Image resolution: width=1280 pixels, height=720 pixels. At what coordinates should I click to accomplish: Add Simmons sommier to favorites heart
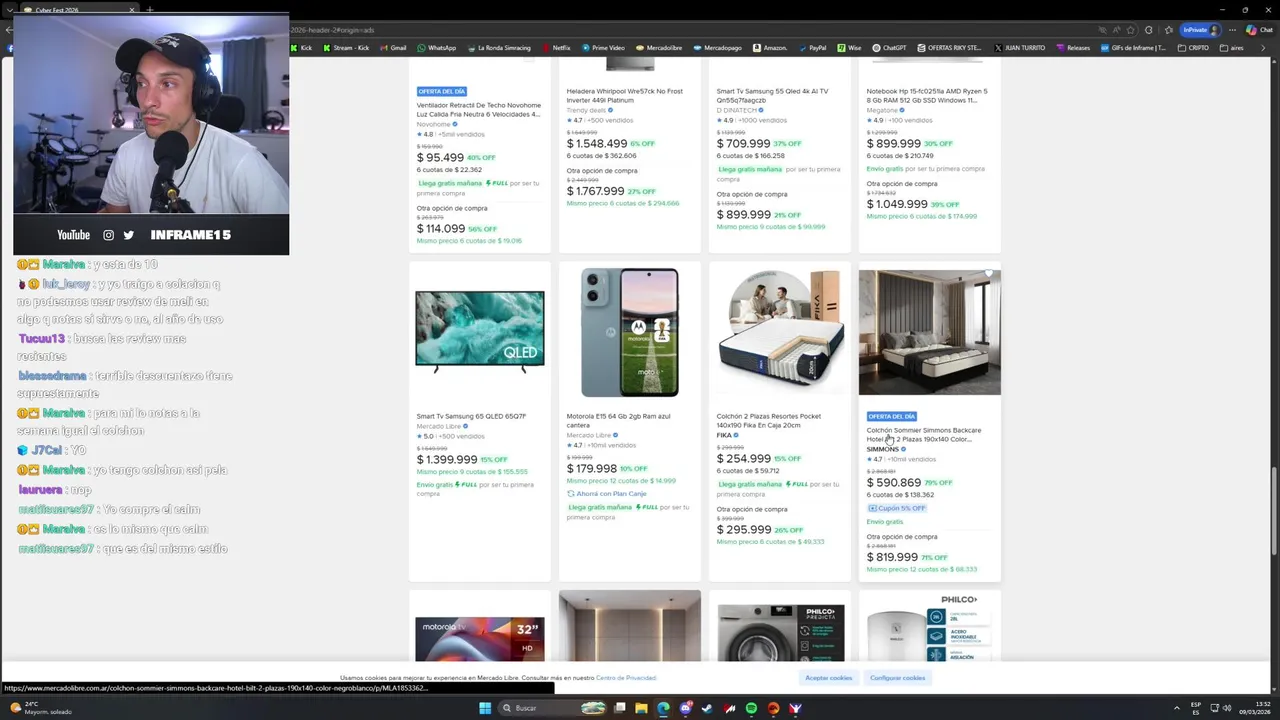989,275
